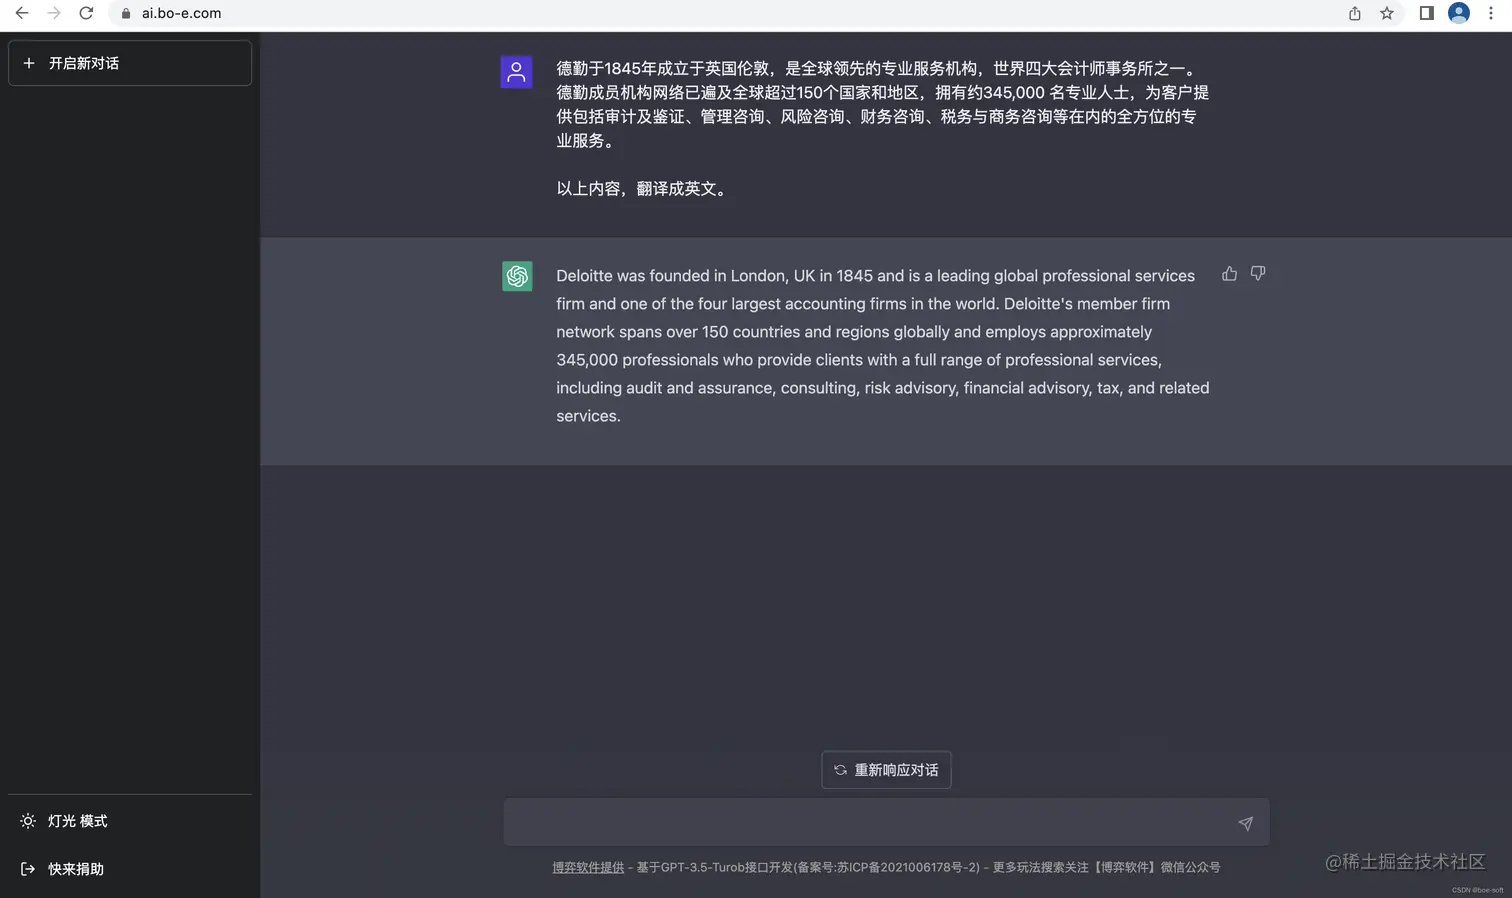
Task: Click the footer text '更多玩法搜索关注【博弈软件】微信公众号'
Action: click(x=1106, y=867)
